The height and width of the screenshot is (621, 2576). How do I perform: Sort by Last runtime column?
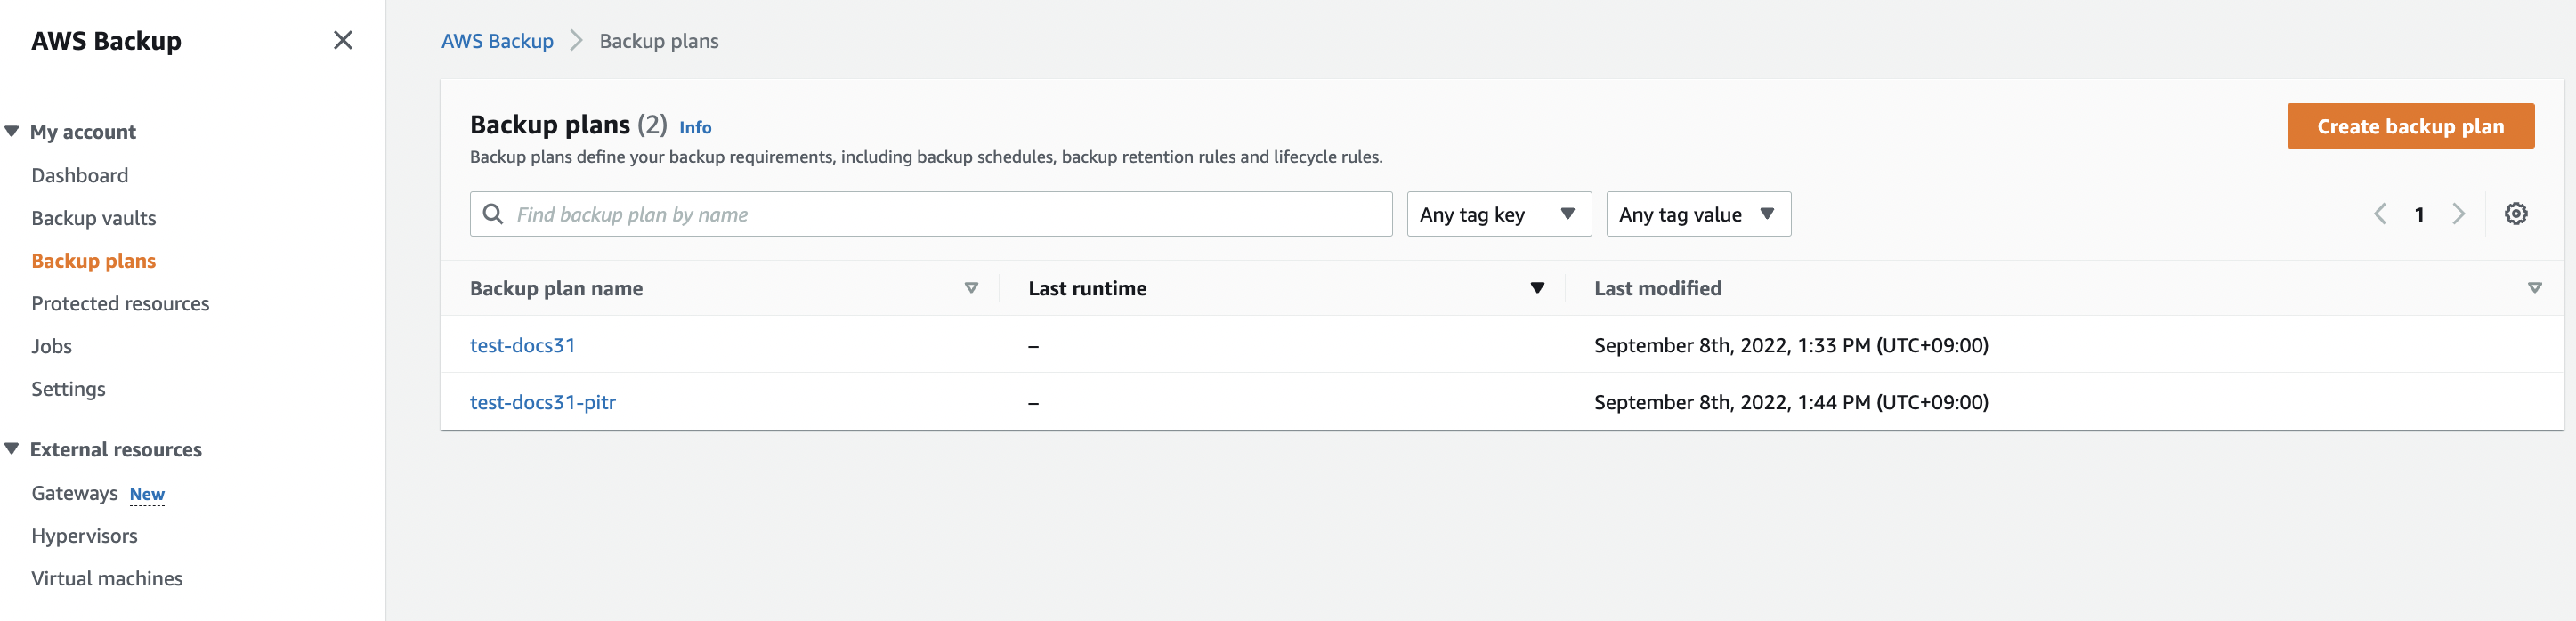coord(1537,288)
